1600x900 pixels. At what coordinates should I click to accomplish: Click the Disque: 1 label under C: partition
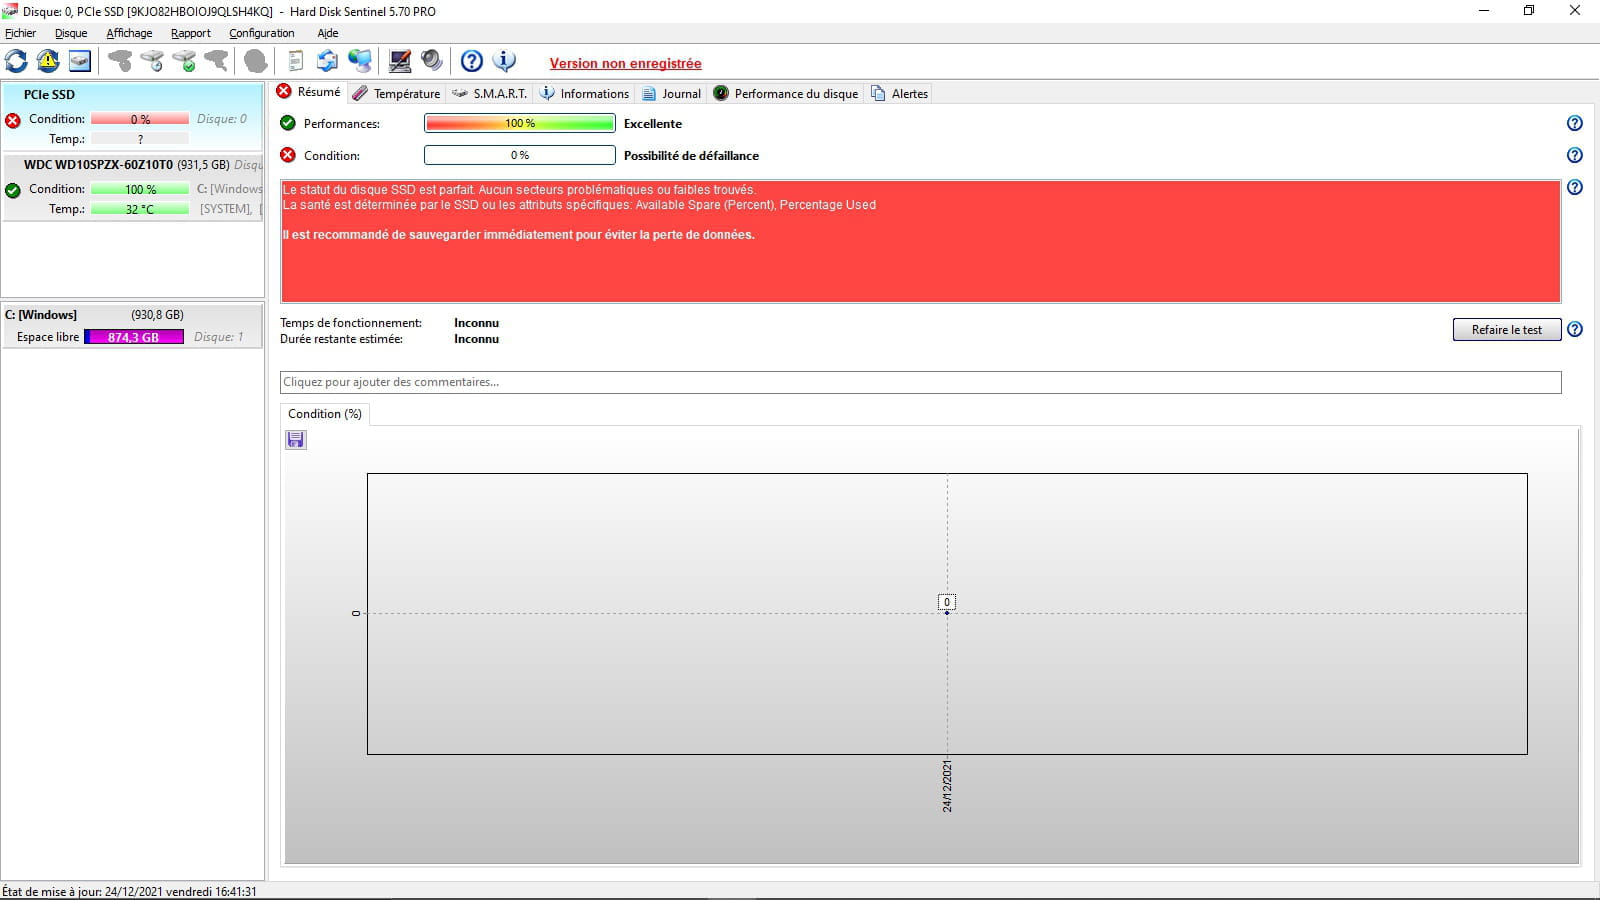[218, 337]
